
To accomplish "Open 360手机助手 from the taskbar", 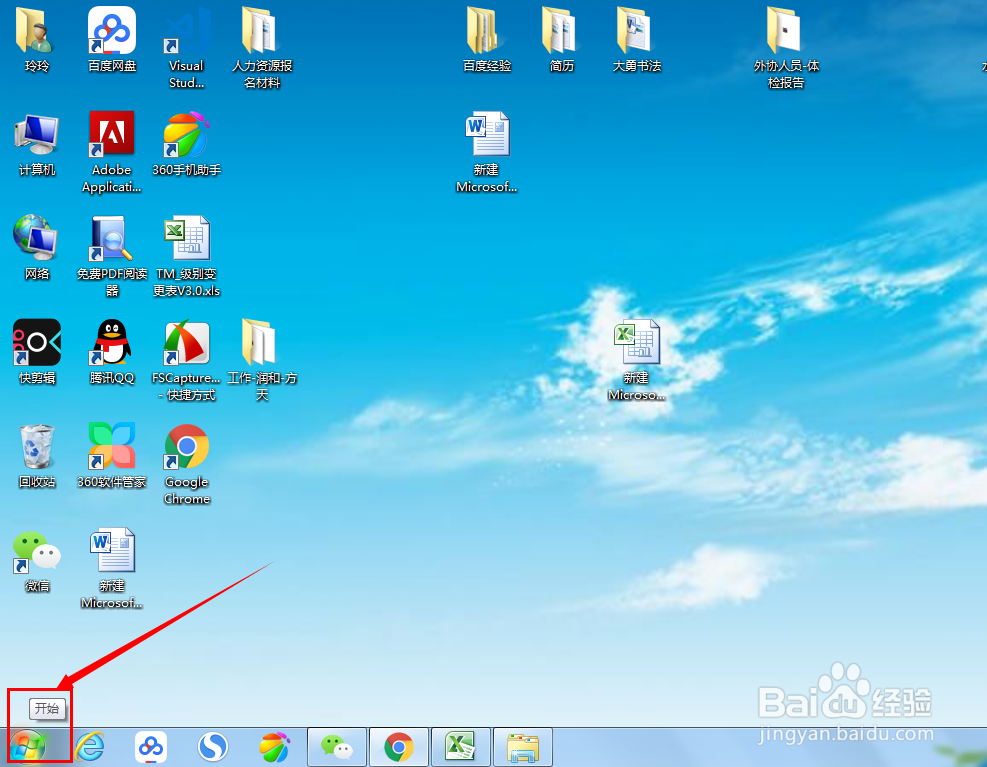I will [274, 747].
